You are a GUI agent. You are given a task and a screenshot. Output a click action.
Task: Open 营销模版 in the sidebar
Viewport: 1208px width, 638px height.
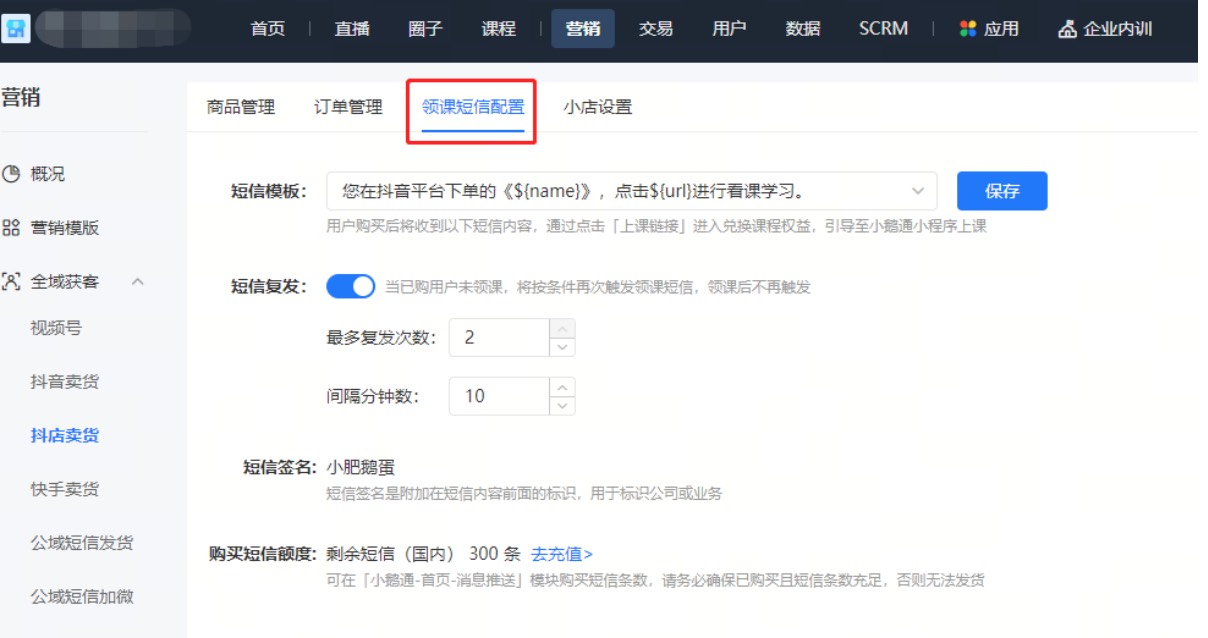(x=65, y=228)
